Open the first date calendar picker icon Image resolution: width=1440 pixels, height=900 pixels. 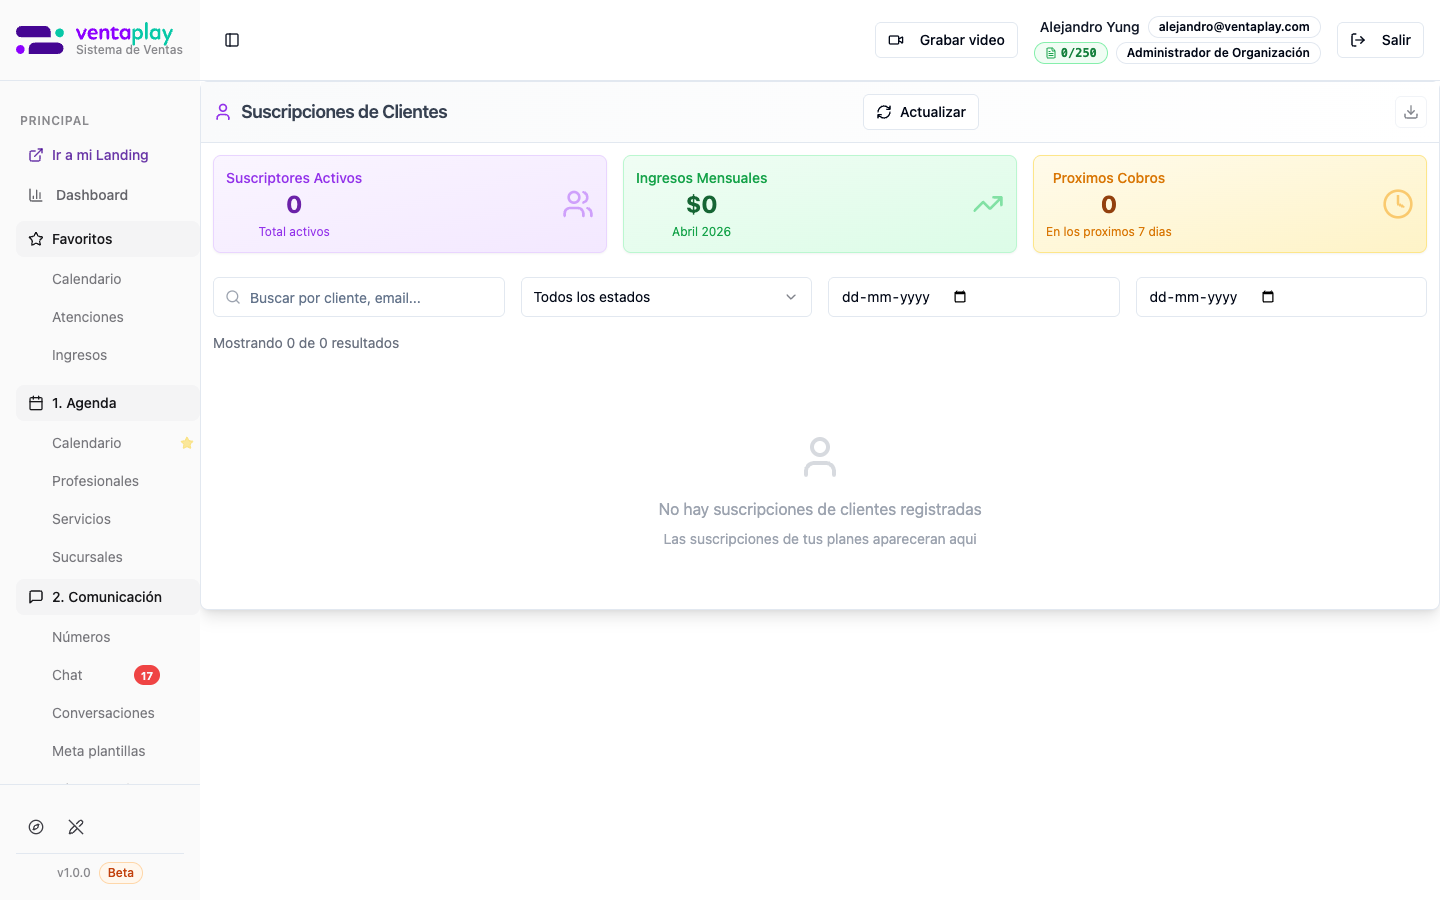pos(960,297)
